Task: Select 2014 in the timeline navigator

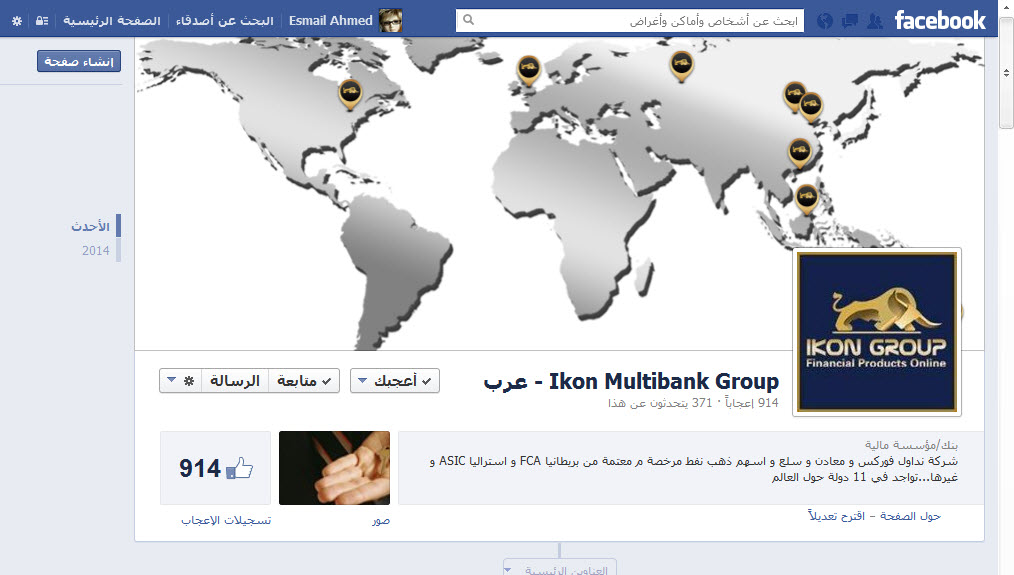Action: tap(96, 250)
